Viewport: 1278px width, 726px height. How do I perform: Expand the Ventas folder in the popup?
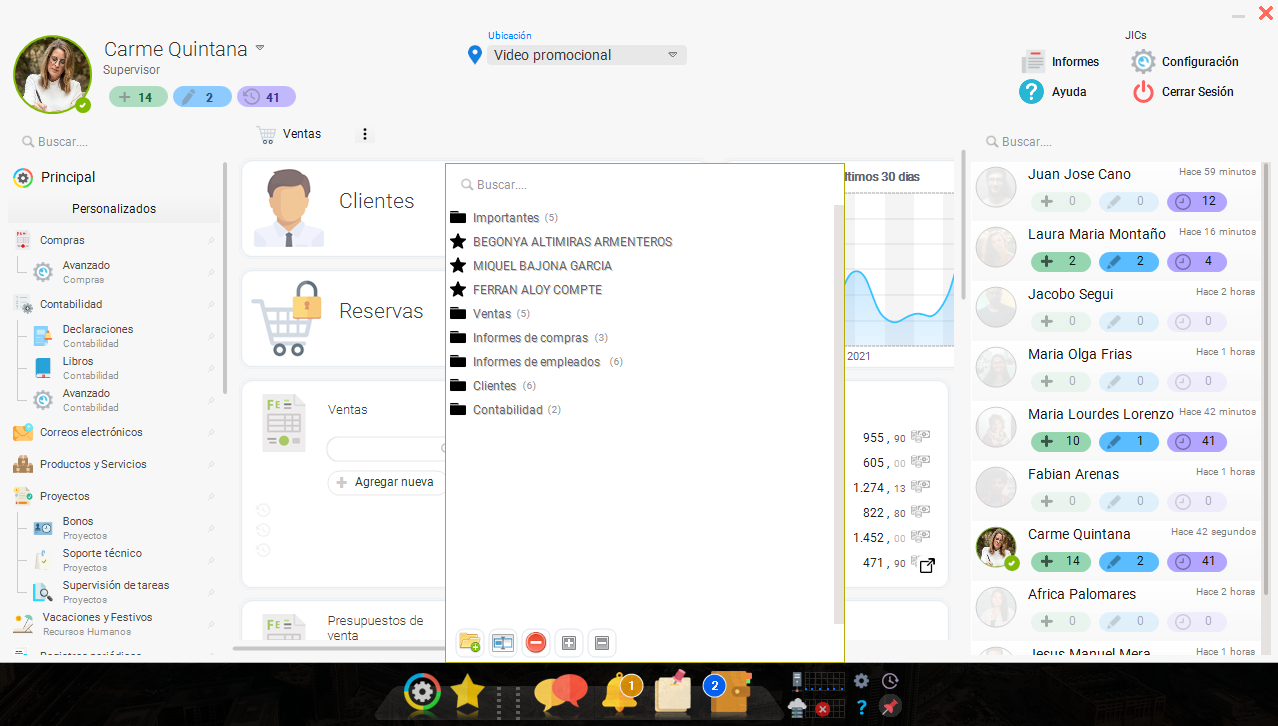(458, 313)
